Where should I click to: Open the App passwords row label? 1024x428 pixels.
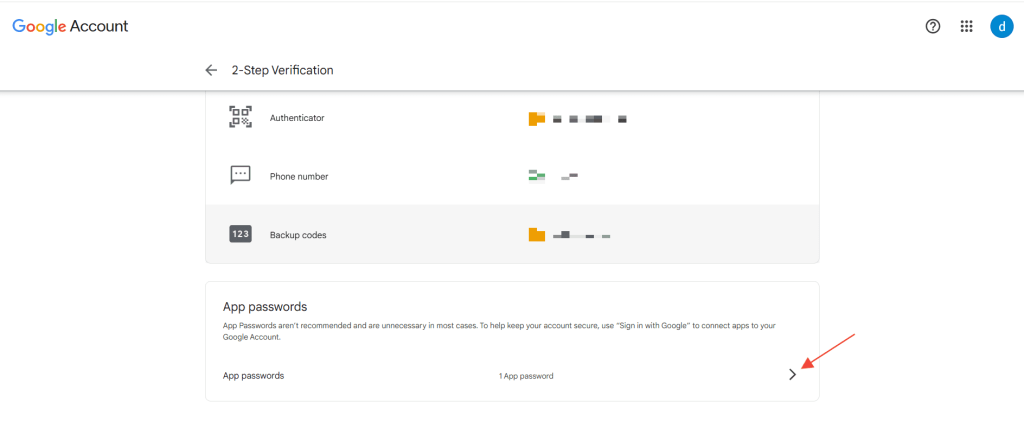point(253,376)
